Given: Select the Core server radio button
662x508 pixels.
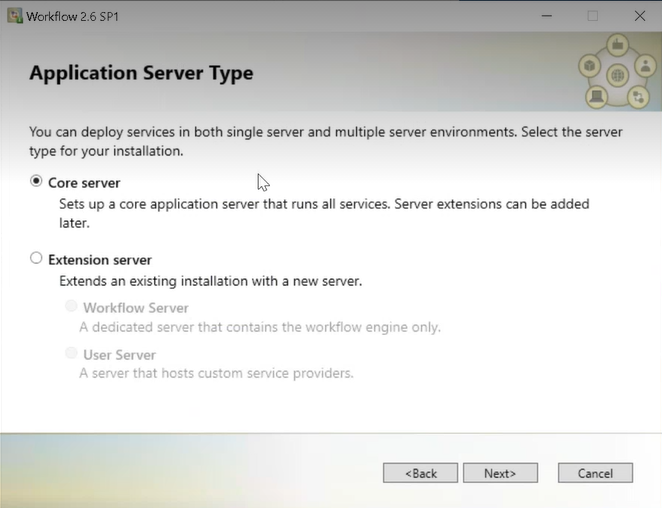Looking at the screenshot, I should 36,181.
